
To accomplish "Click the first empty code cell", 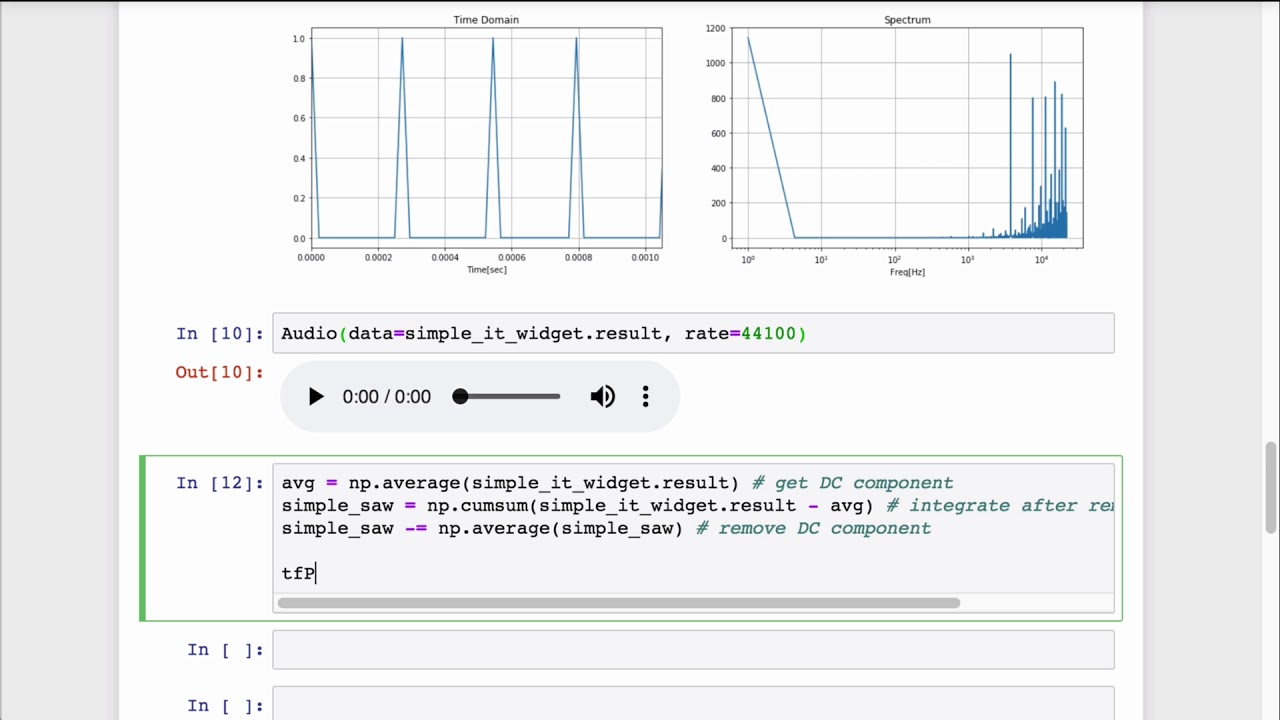I will [x=693, y=650].
